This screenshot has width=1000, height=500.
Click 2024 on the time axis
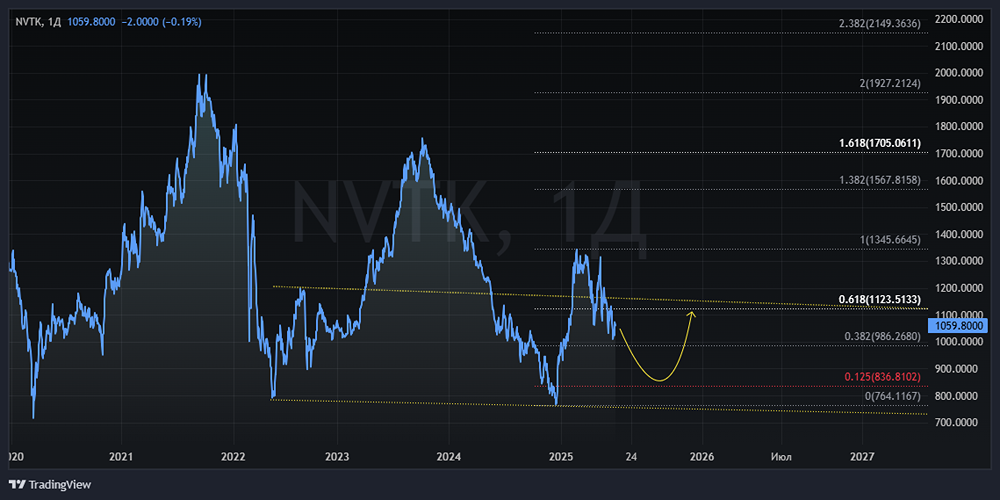tap(448, 457)
